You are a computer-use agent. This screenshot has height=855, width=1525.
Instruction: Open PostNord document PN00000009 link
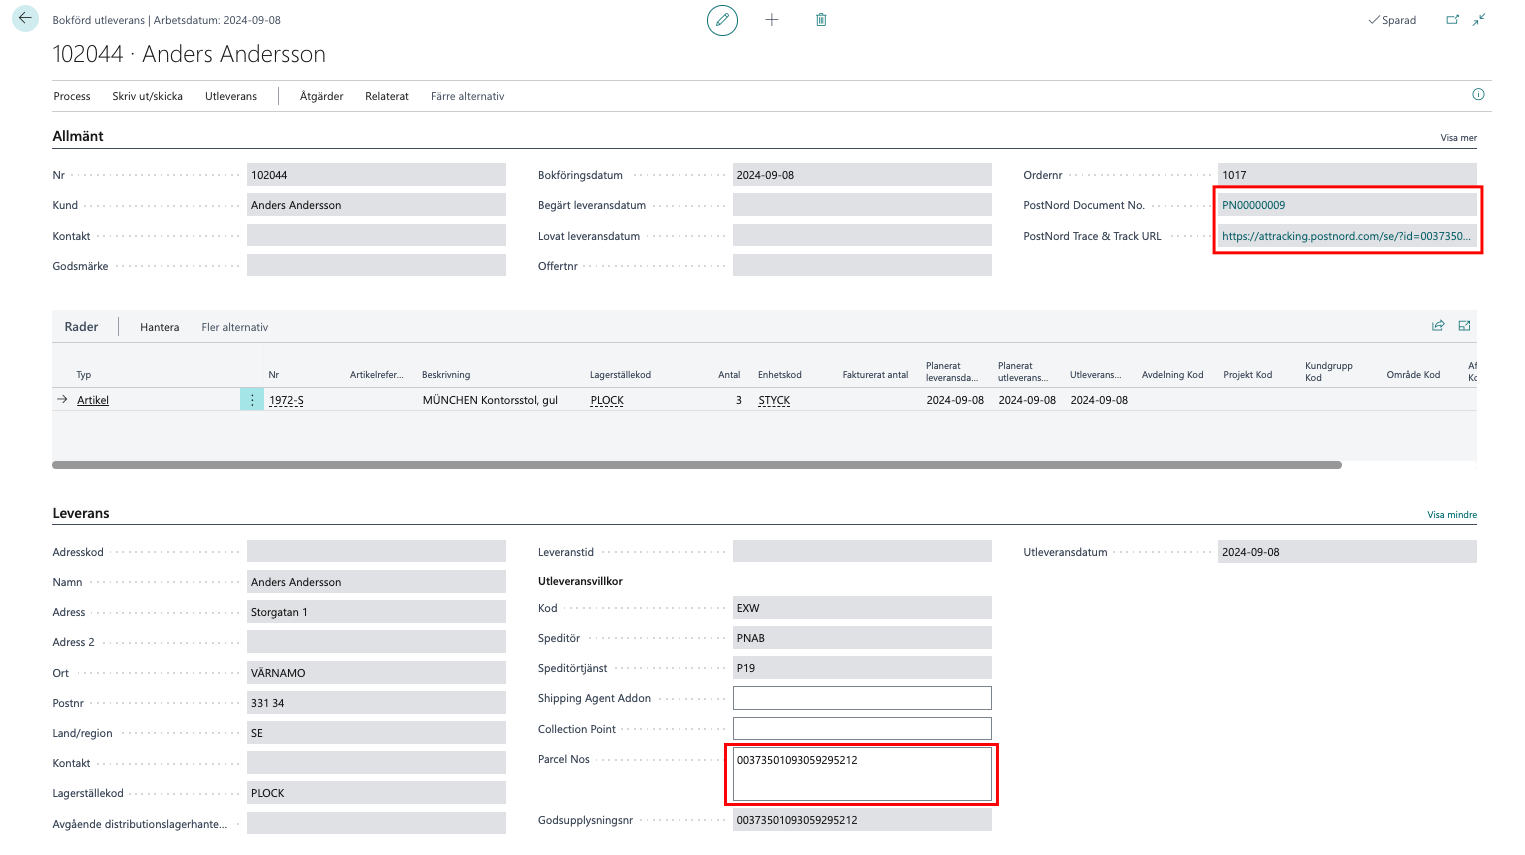click(1254, 205)
